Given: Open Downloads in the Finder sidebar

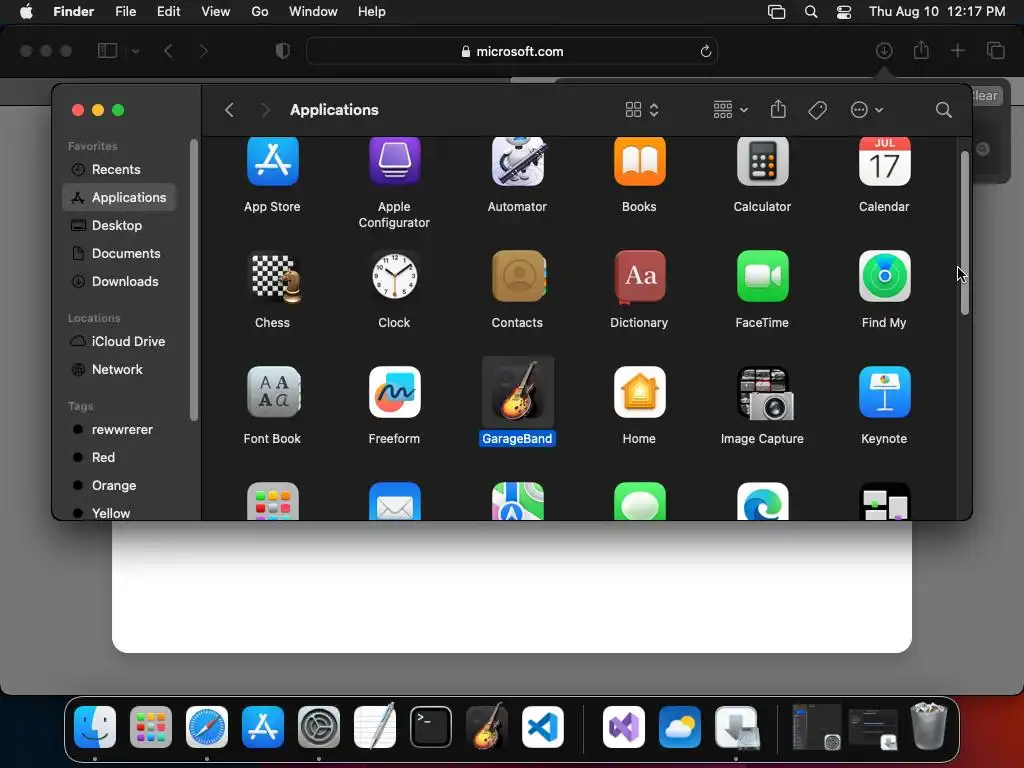Looking at the screenshot, I should 119,281.
